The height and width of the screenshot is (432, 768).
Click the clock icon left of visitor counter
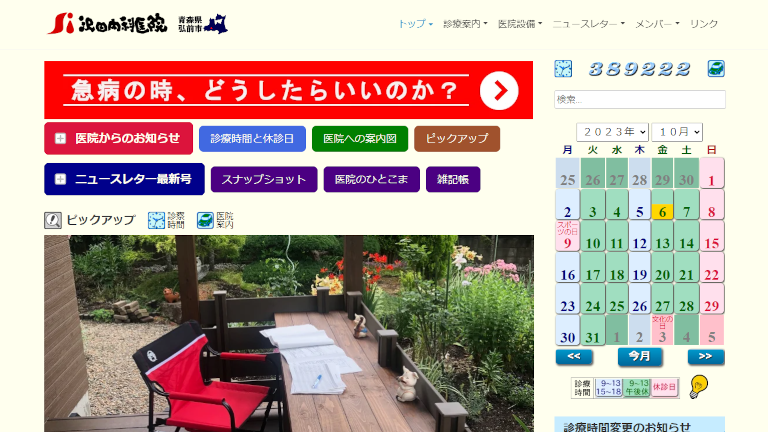point(563,69)
